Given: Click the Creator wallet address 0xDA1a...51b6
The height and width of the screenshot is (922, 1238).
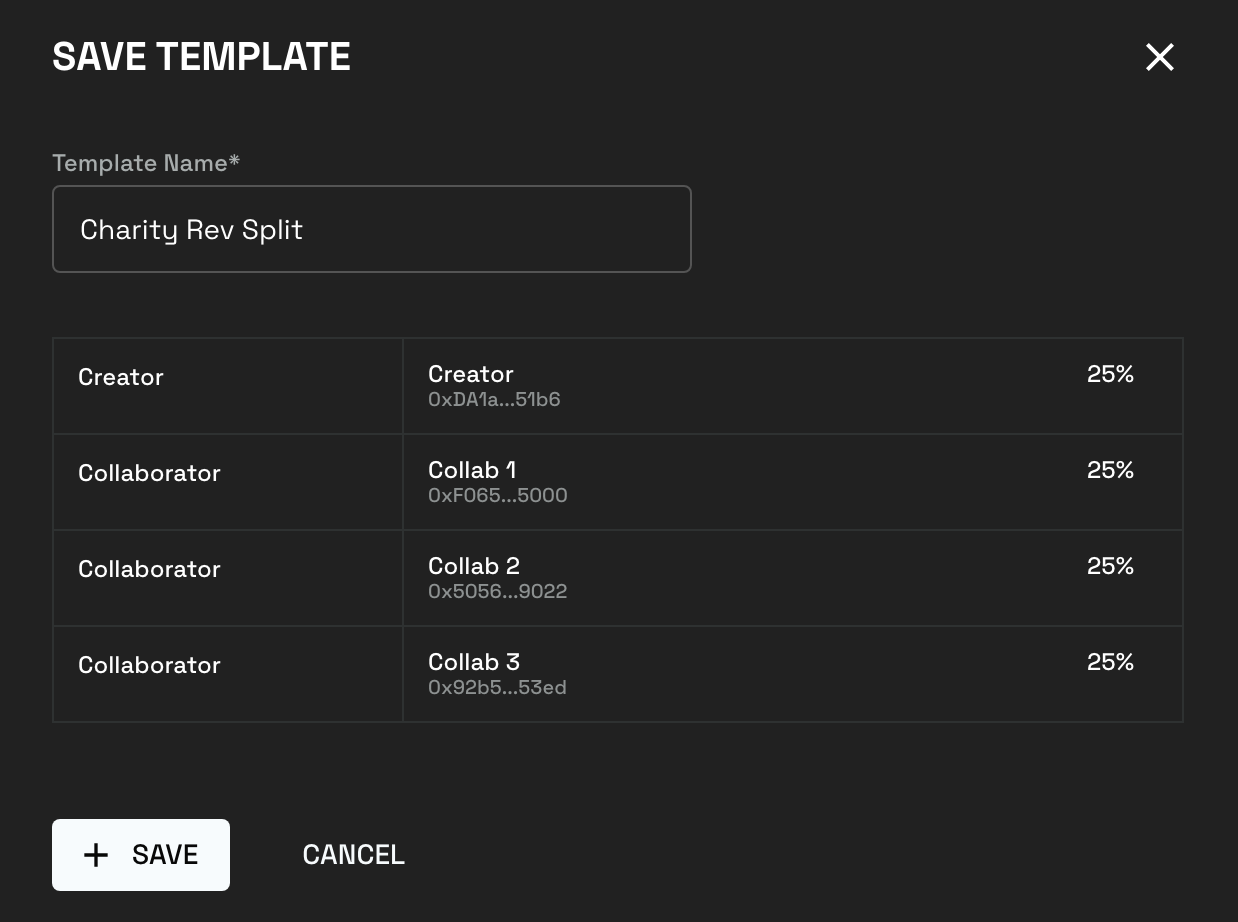Looking at the screenshot, I should point(493,400).
